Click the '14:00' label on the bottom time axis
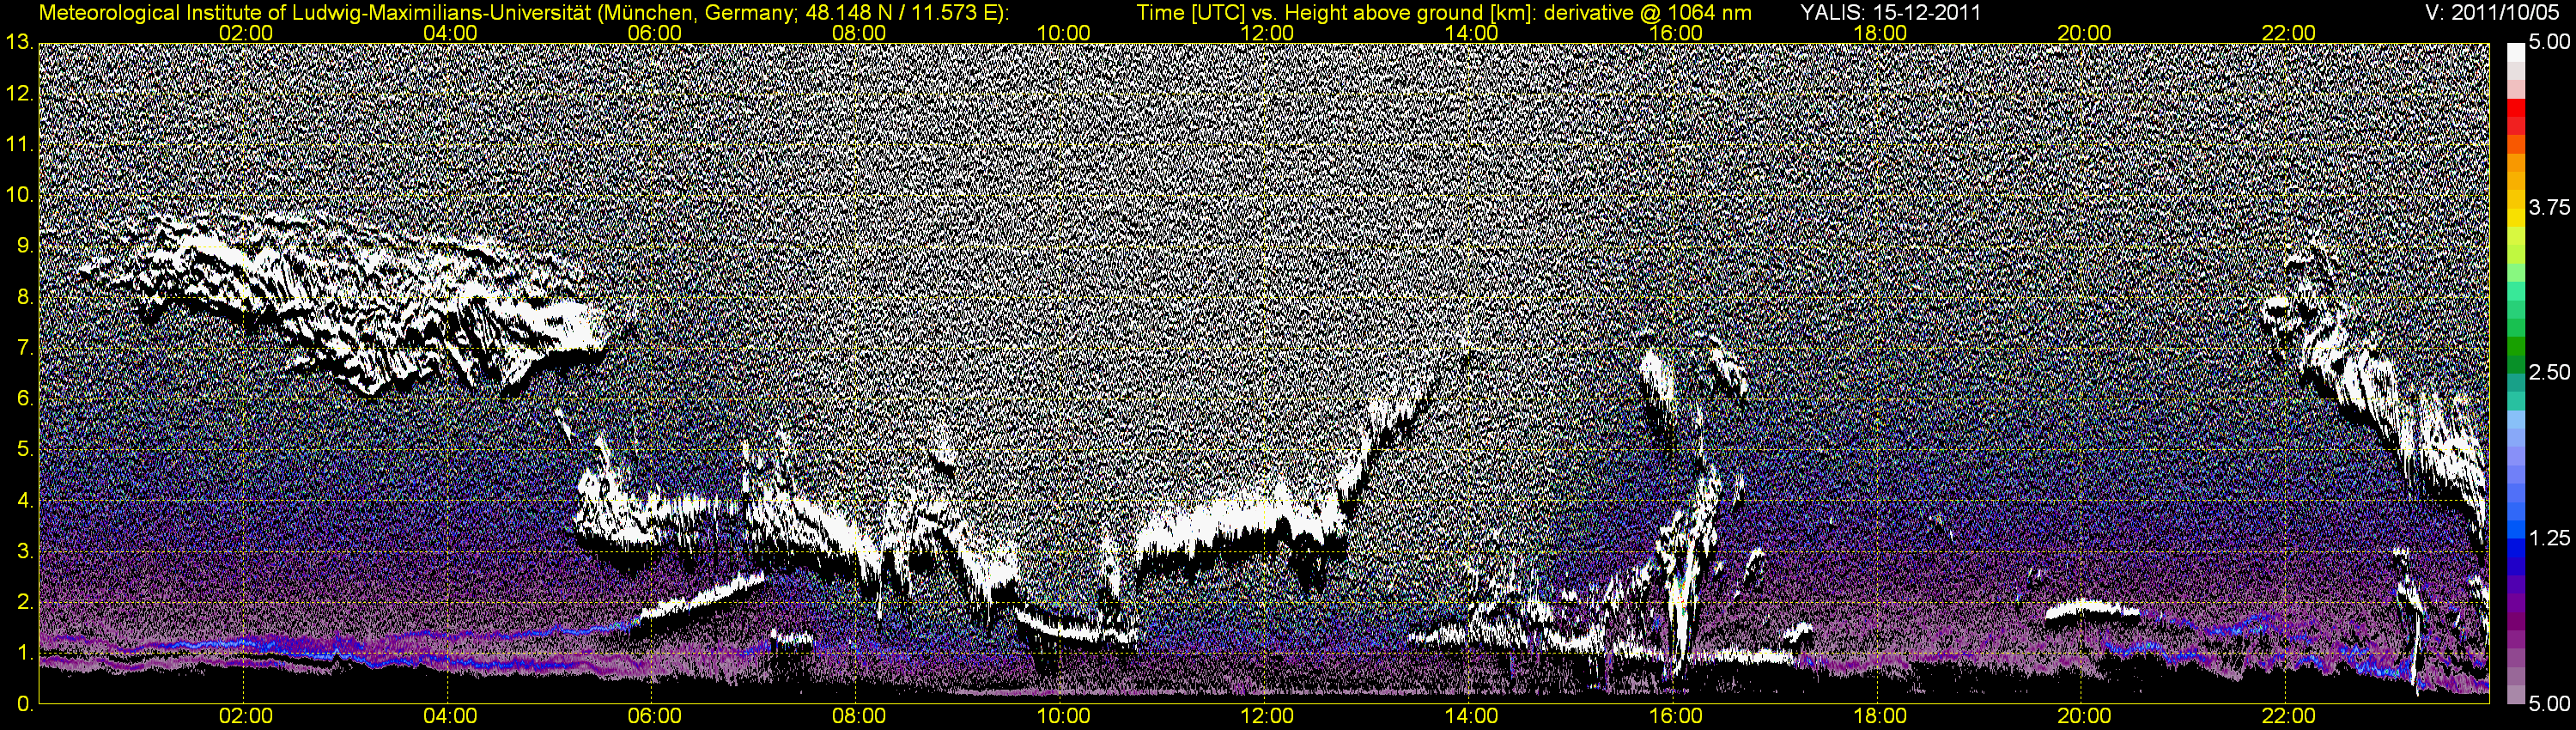Screen dimensions: 2576x730 pyautogui.click(x=1472, y=717)
